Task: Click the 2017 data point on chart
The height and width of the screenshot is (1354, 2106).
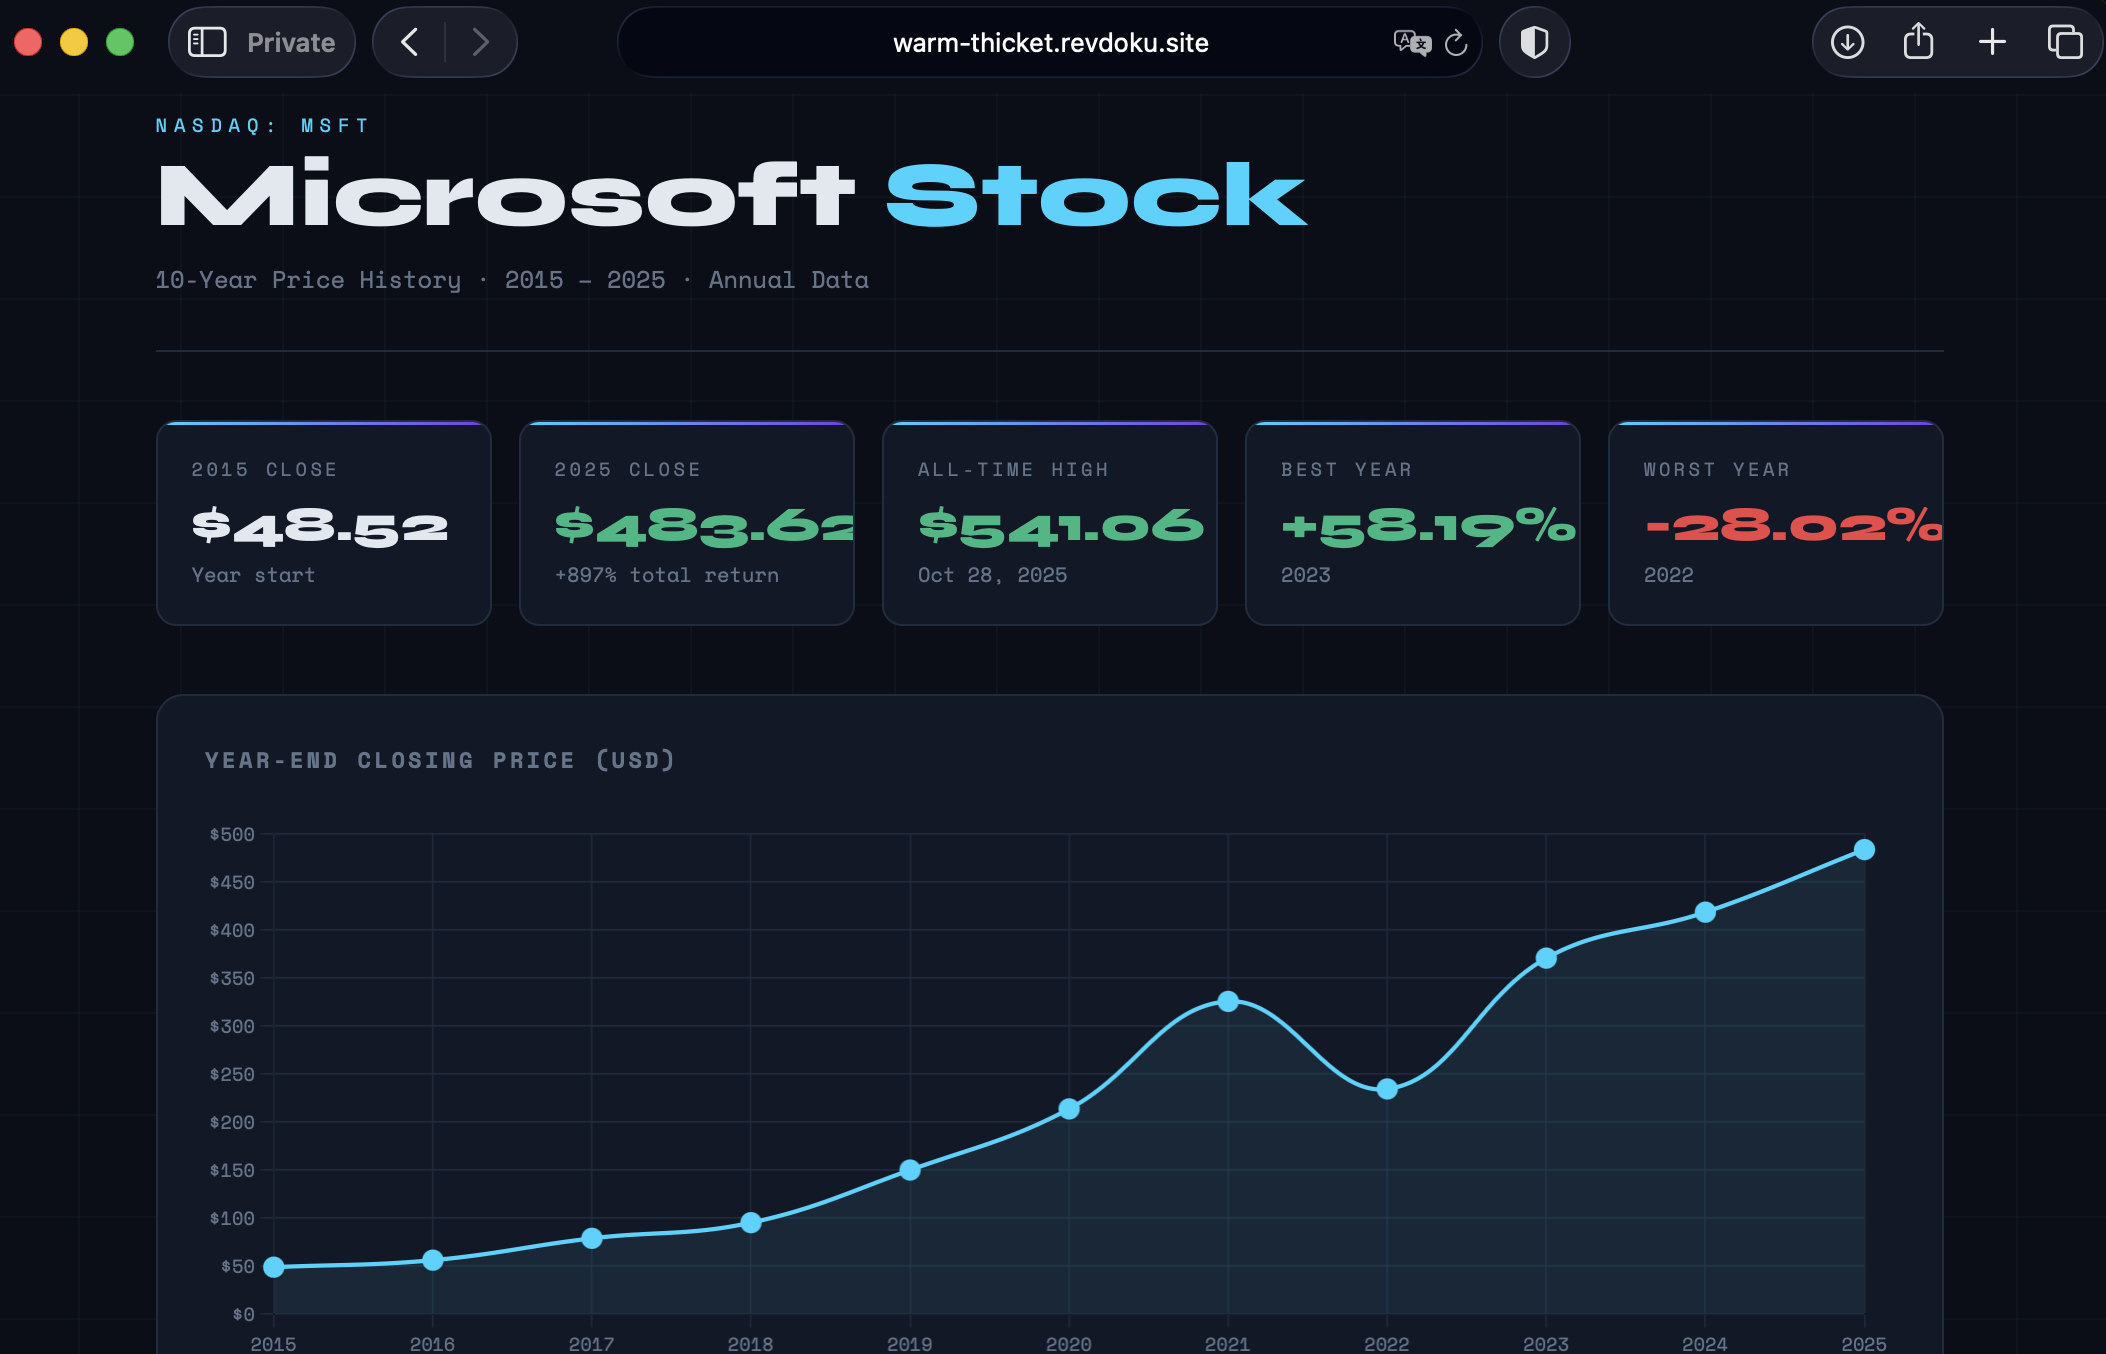Action: pyautogui.click(x=592, y=1238)
